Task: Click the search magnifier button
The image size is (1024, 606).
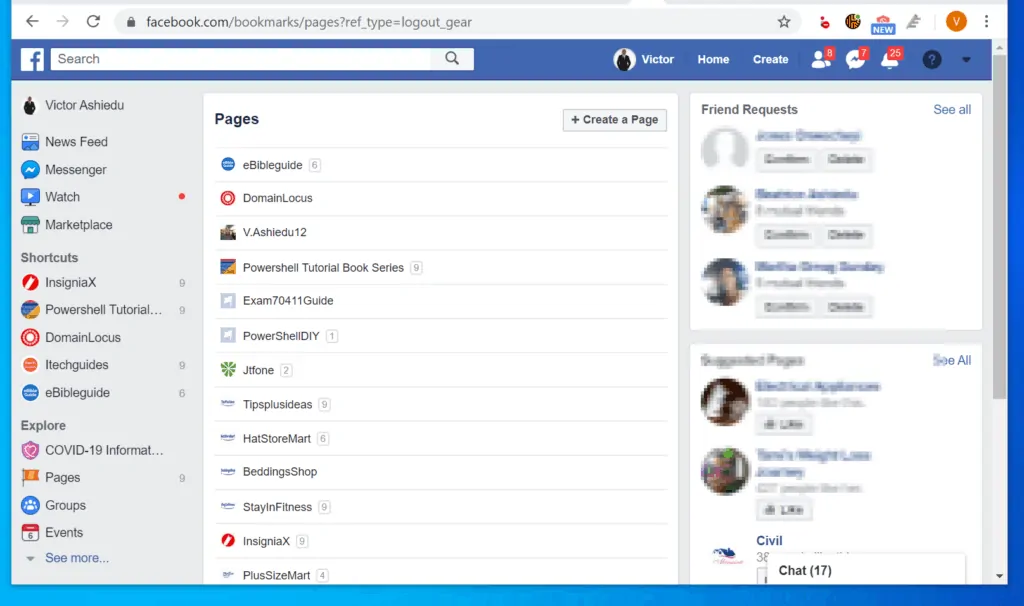Action: [x=452, y=59]
